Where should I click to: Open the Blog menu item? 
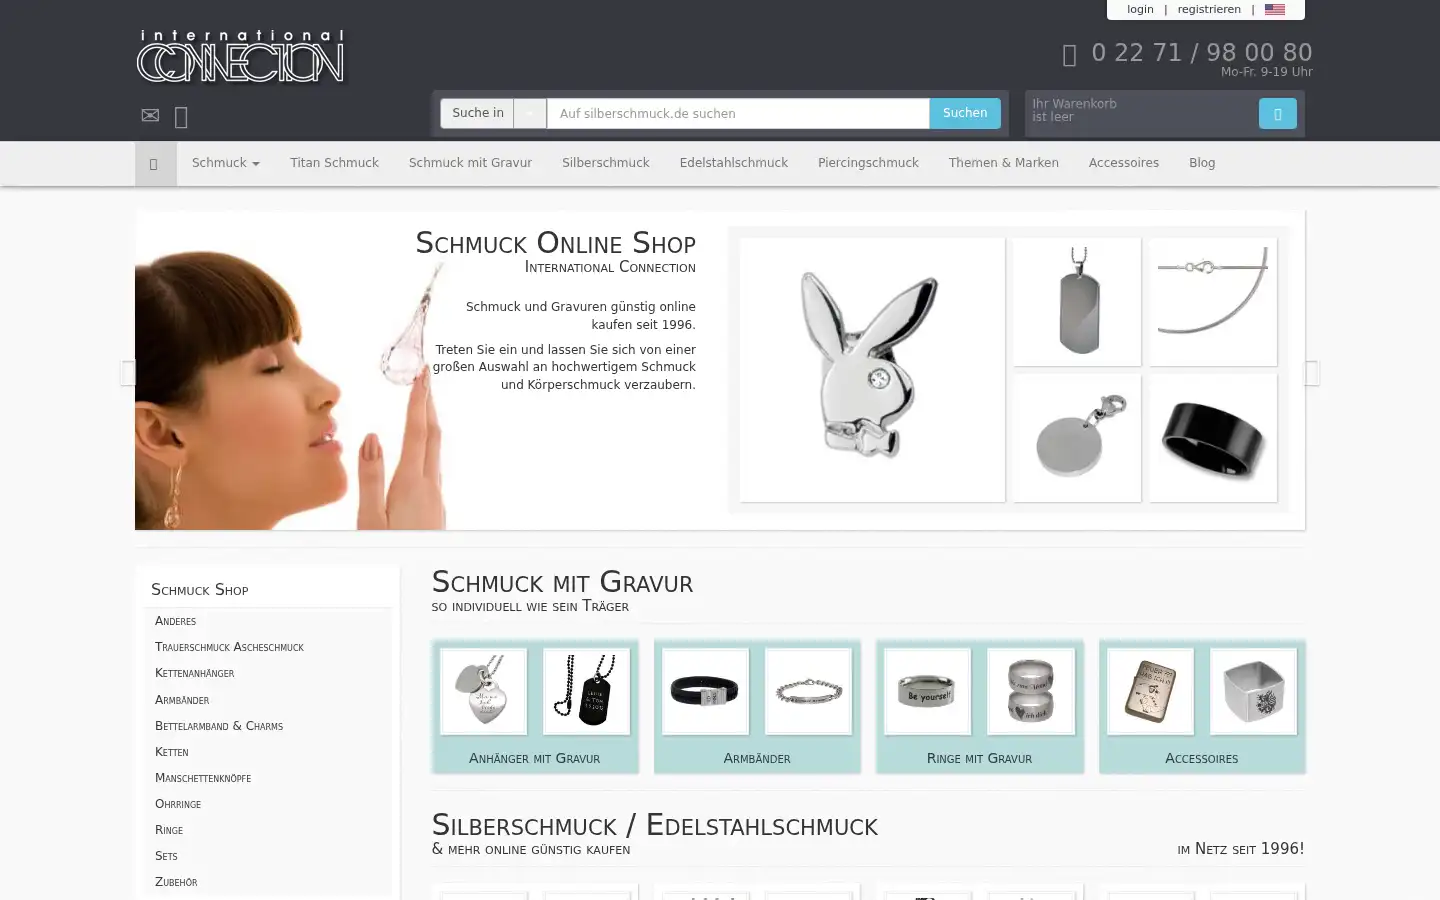(1202, 163)
